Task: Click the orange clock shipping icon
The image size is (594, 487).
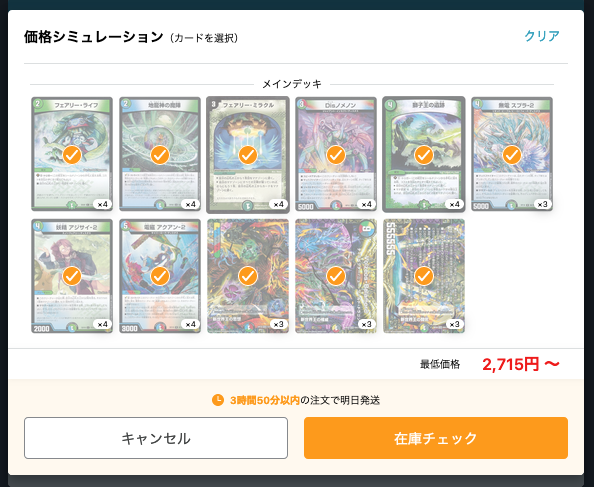Action: pyautogui.click(x=218, y=400)
